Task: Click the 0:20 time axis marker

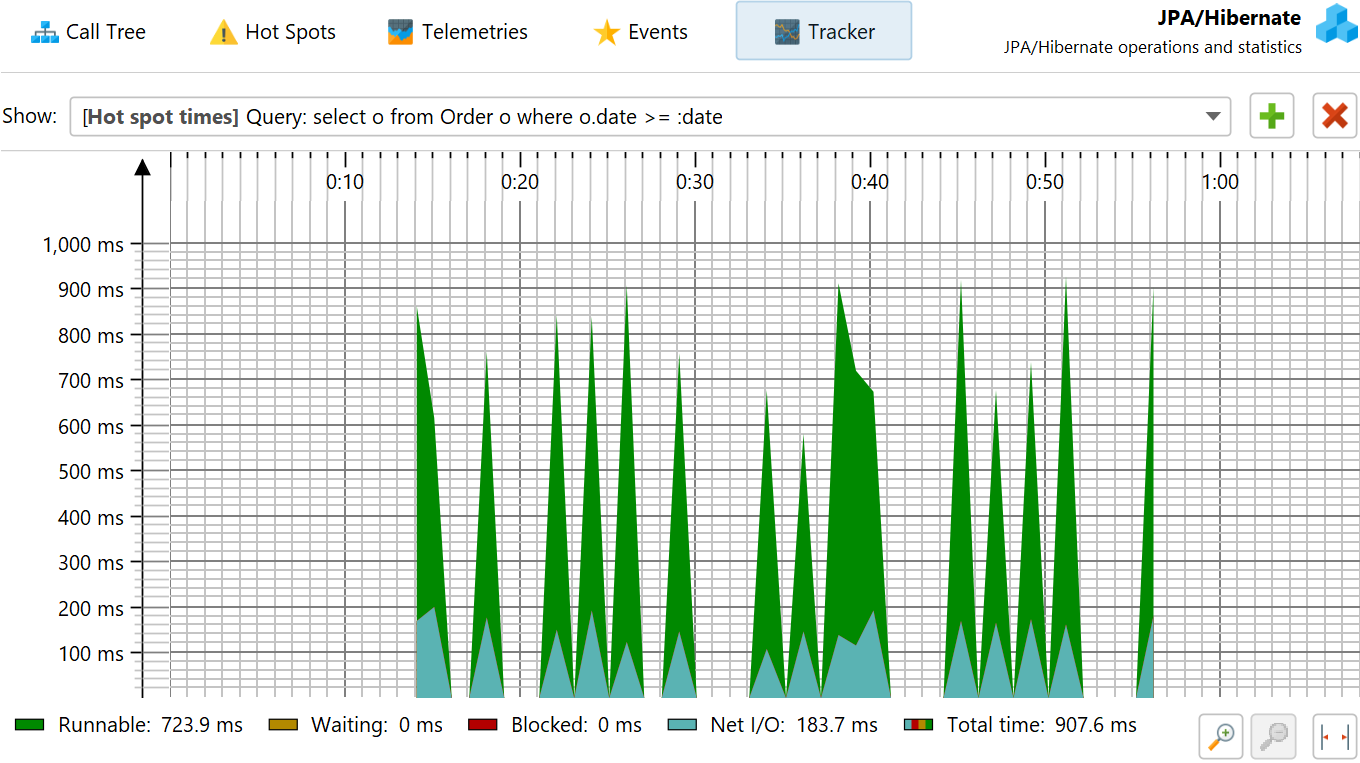Action: click(520, 182)
